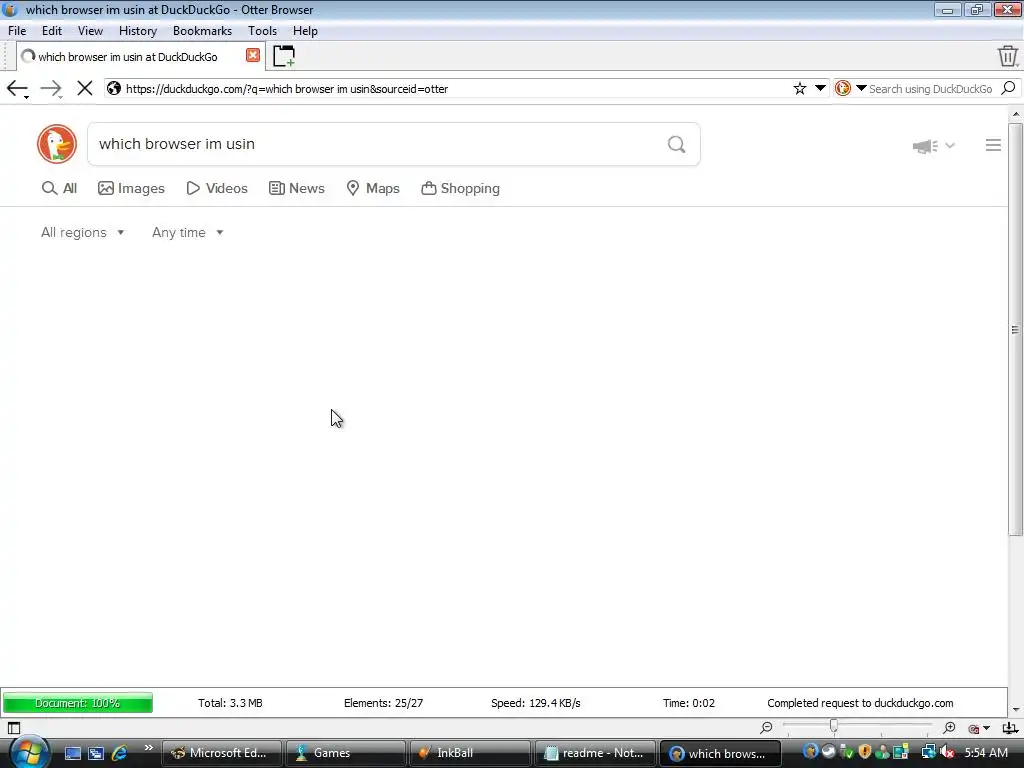Viewport: 1024px width, 768px height.
Task: Click the Time: 0:02 status text
Action: [689, 703]
